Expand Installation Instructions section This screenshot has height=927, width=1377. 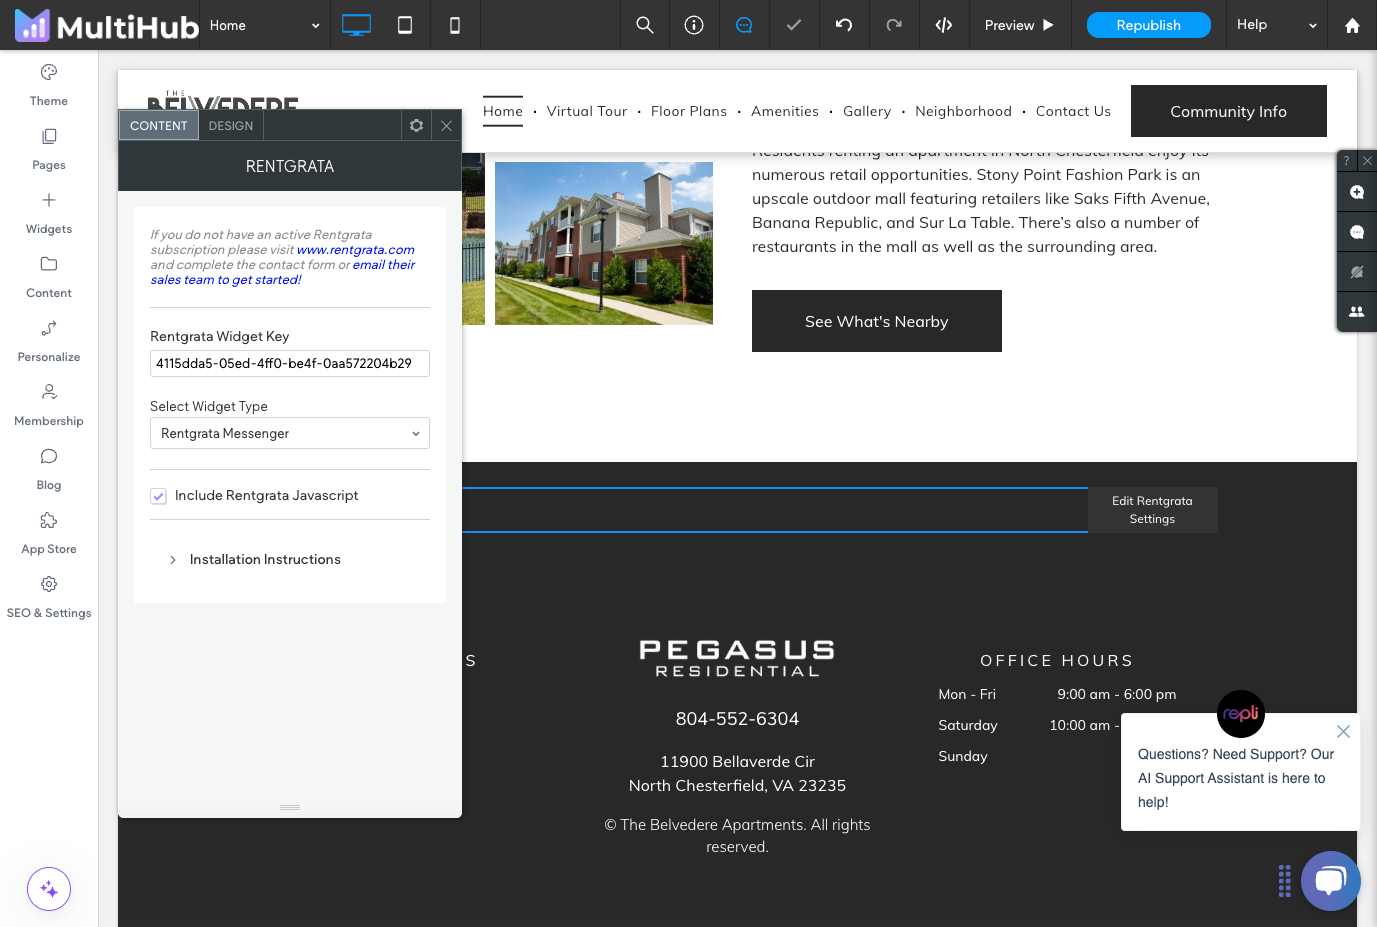[256, 560]
